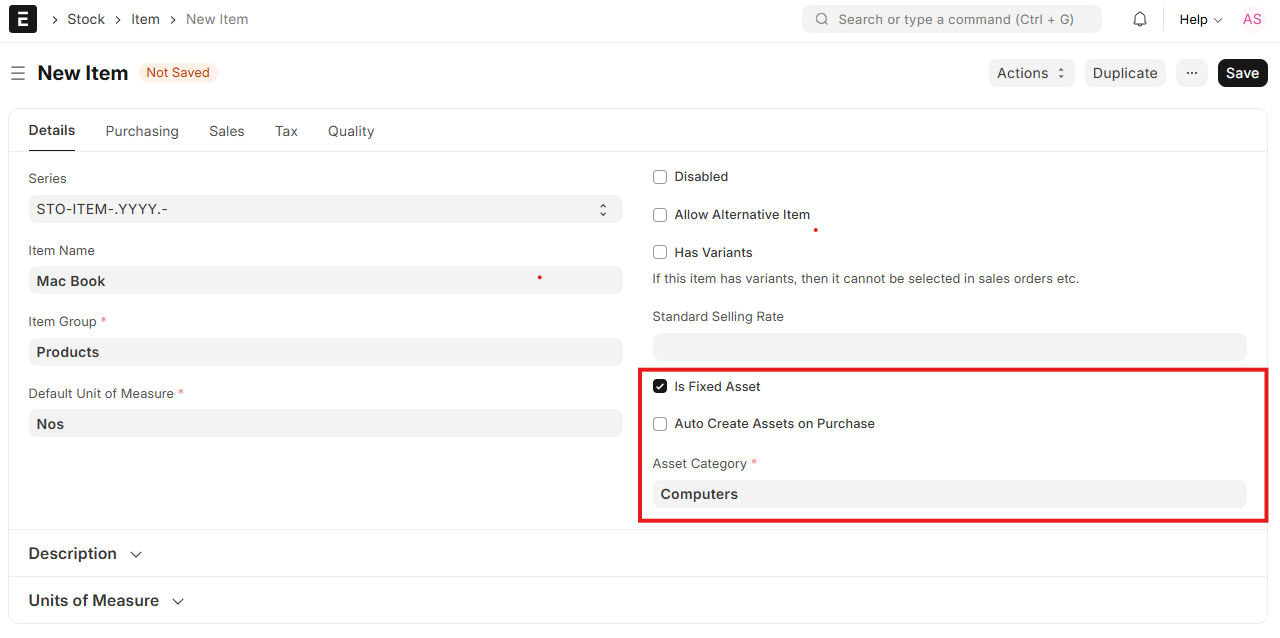Uncheck the Is Fixed Asset checkbox
The image size is (1280, 638).
coord(660,387)
